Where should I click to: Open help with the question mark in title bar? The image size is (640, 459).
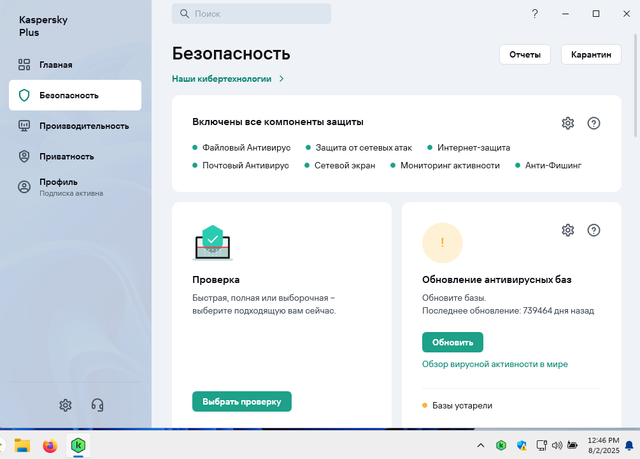coord(535,14)
